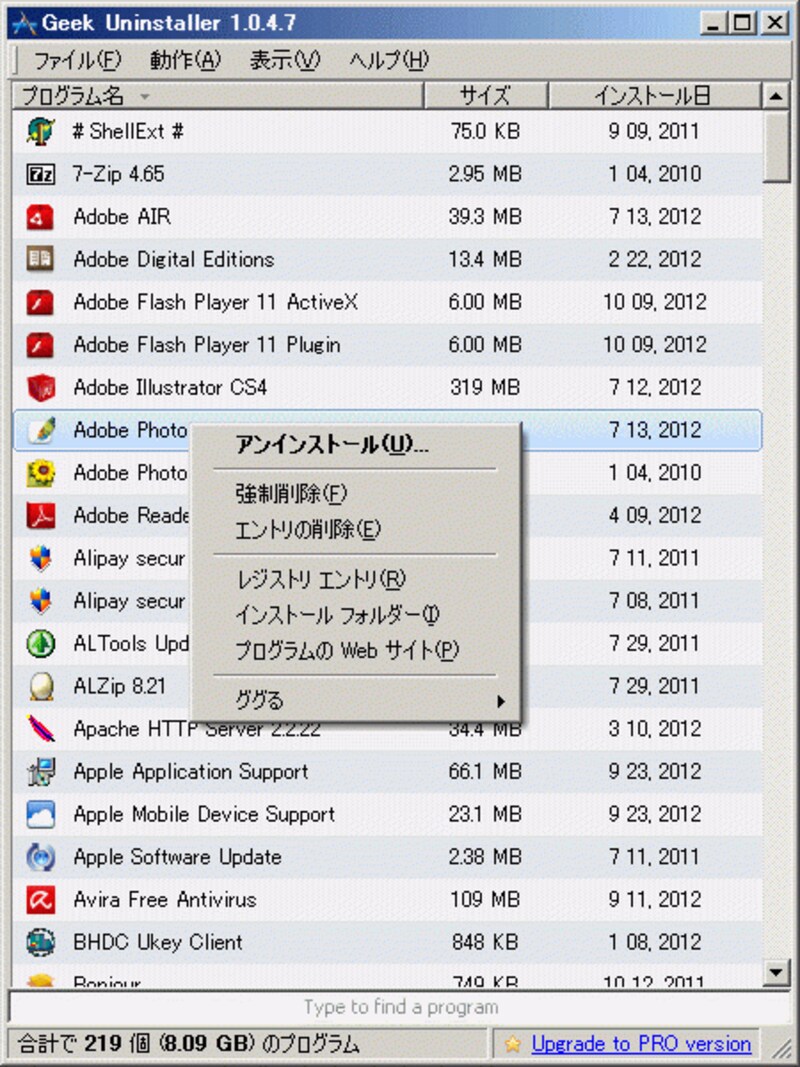The height and width of the screenshot is (1067, 800).
Task: Click the ALZip 8.21 egg icon
Action: 40,687
